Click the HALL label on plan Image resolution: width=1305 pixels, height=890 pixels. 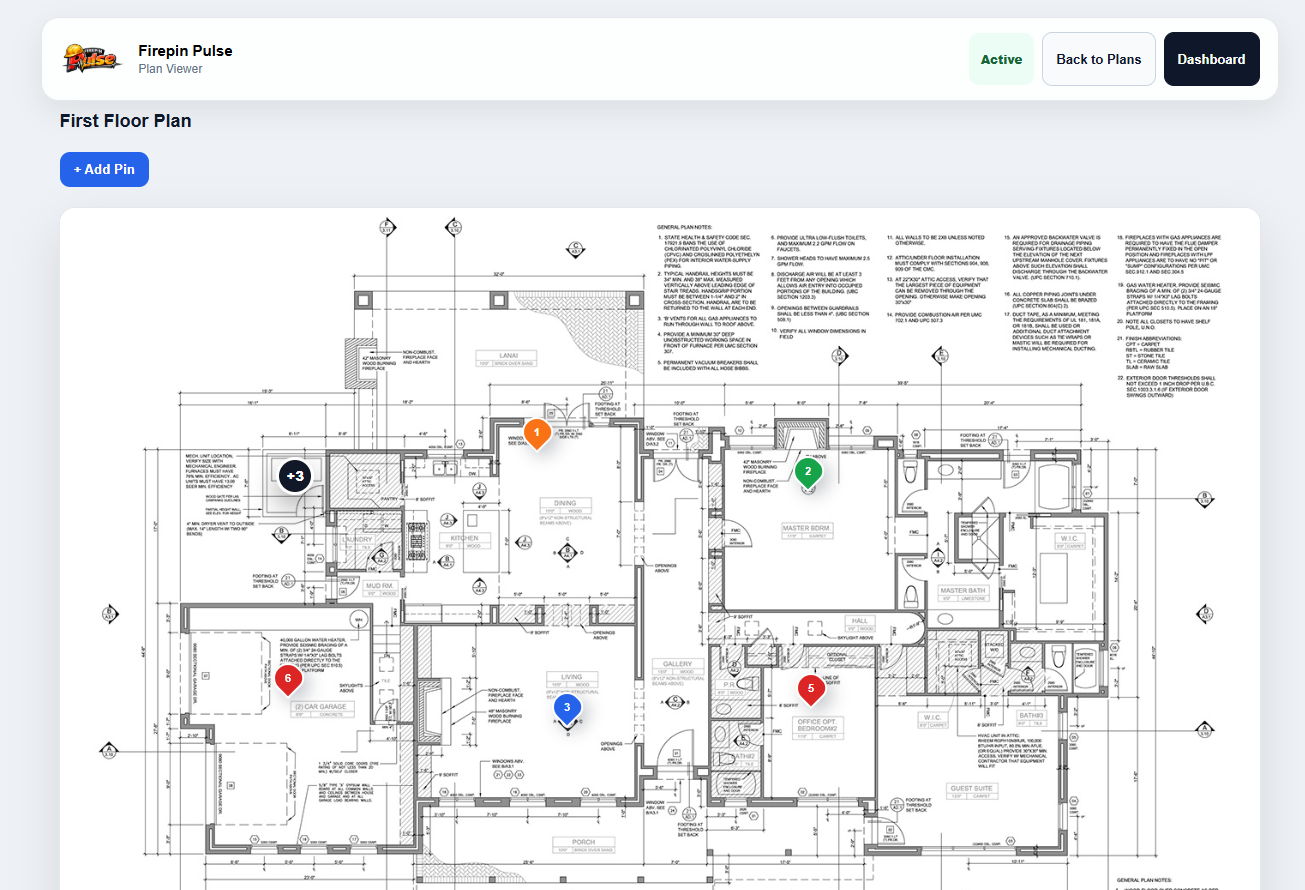pyautogui.click(x=860, y=621)
